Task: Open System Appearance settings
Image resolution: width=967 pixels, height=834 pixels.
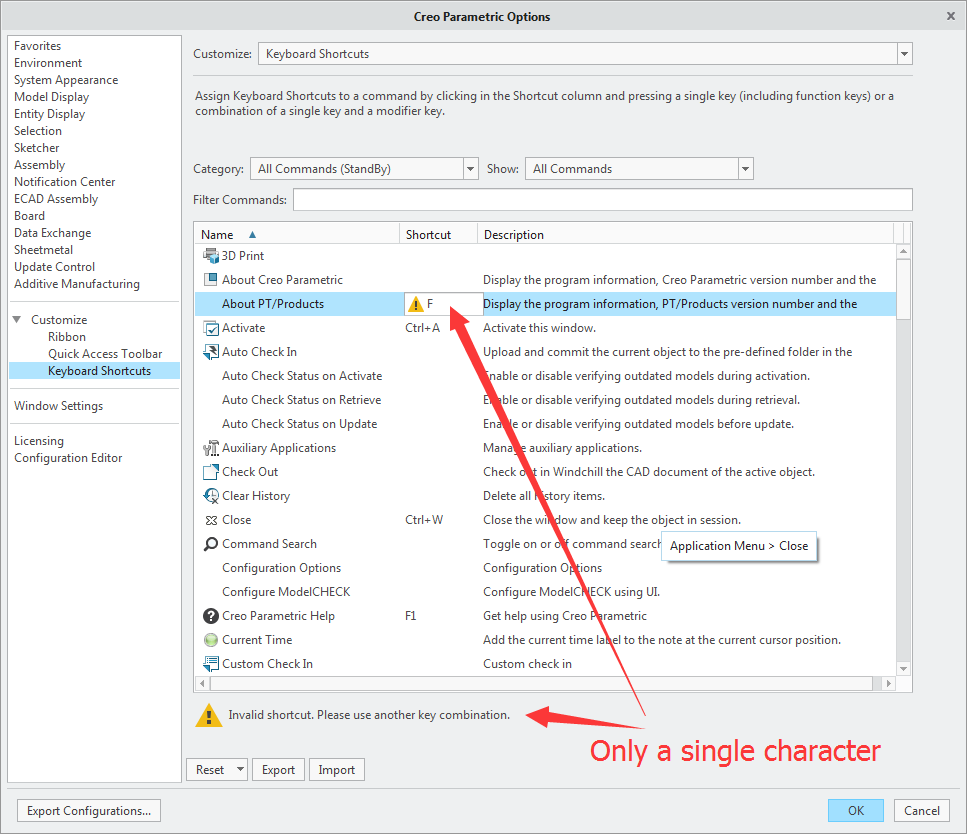Action: 66,80
